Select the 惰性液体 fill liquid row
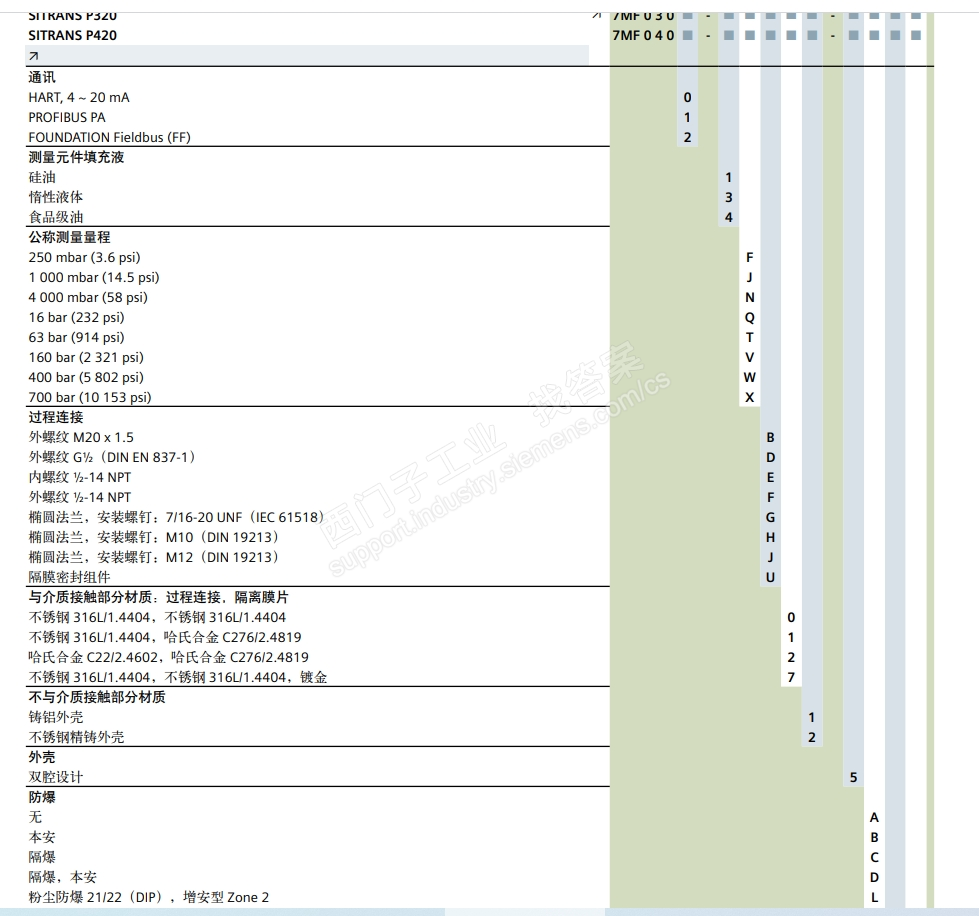 (56, 197)
